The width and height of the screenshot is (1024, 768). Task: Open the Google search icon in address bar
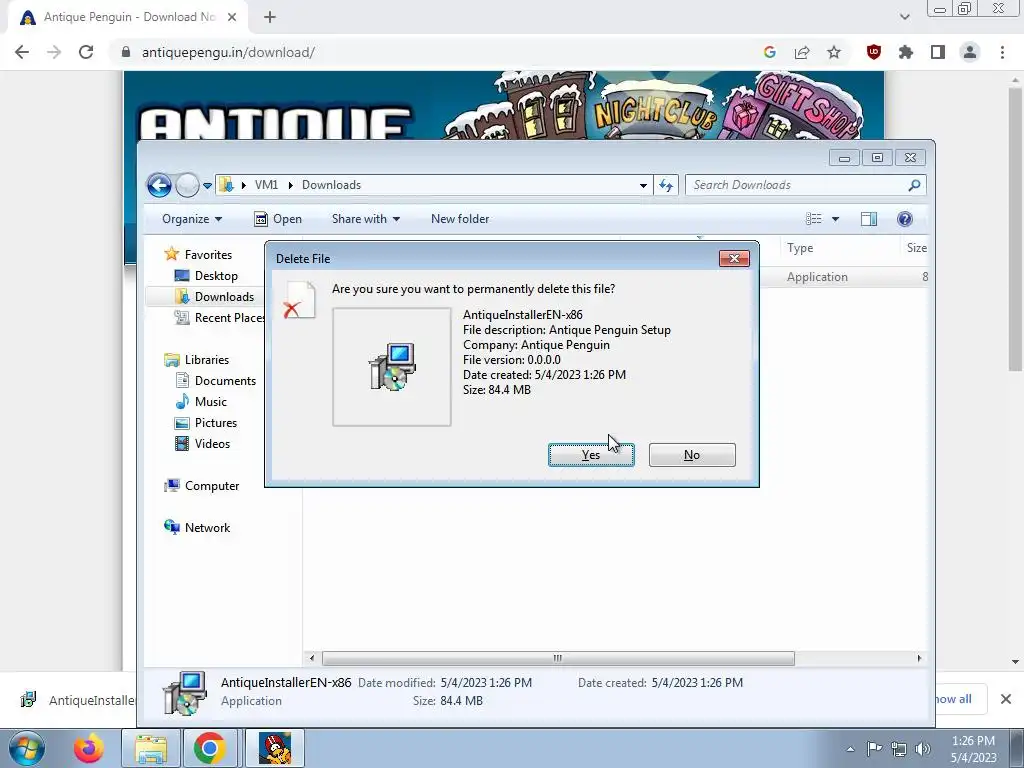(770, 52)
